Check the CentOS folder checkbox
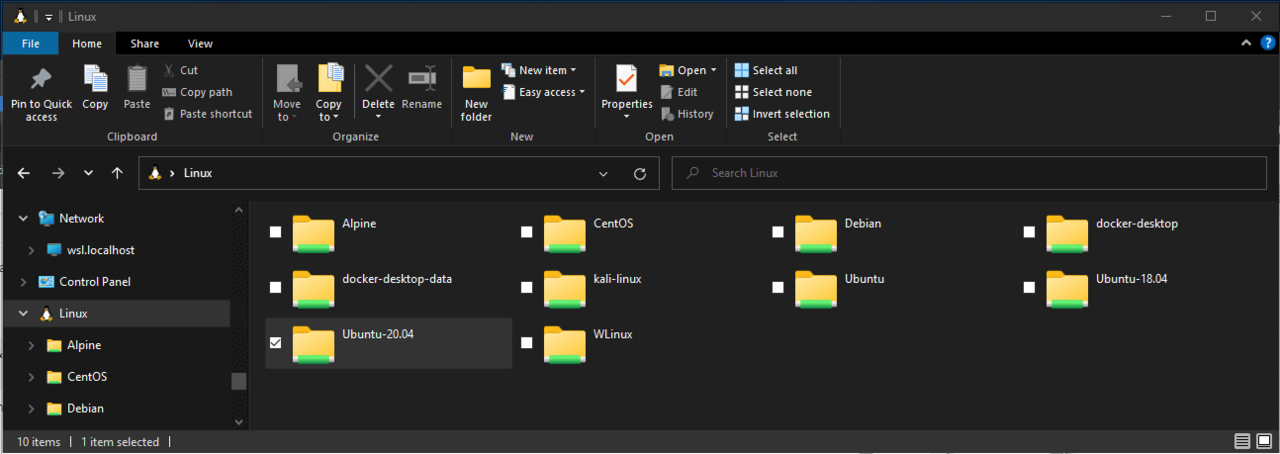The image size is (1280, 454). coord(526,232)
